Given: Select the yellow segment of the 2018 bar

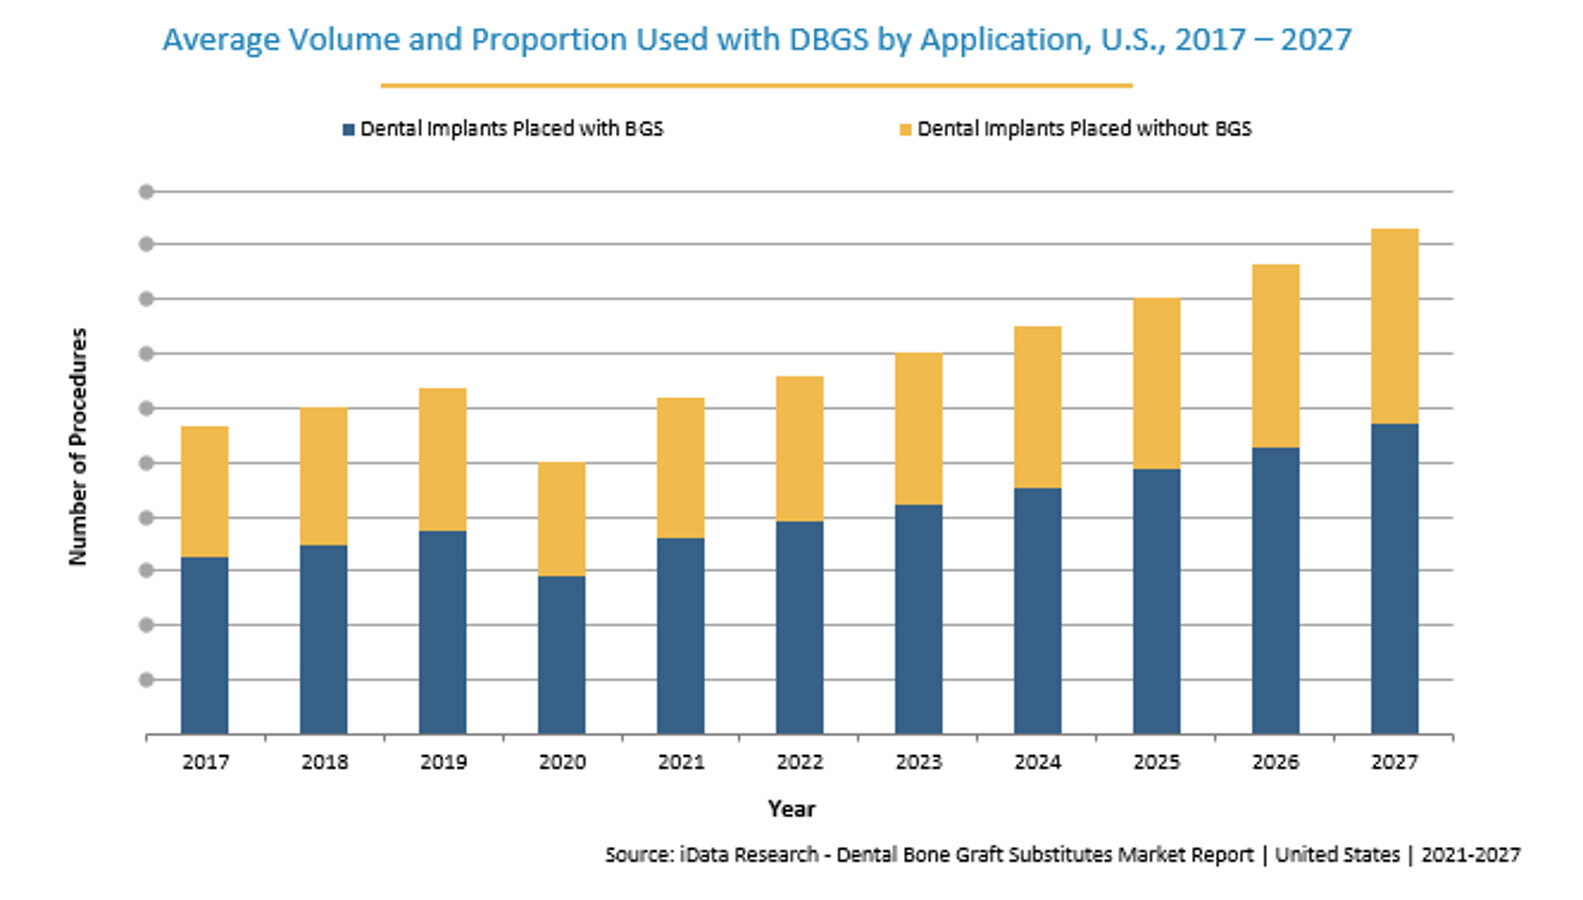Looking at the screenshot, I should (x=324, y=476).
